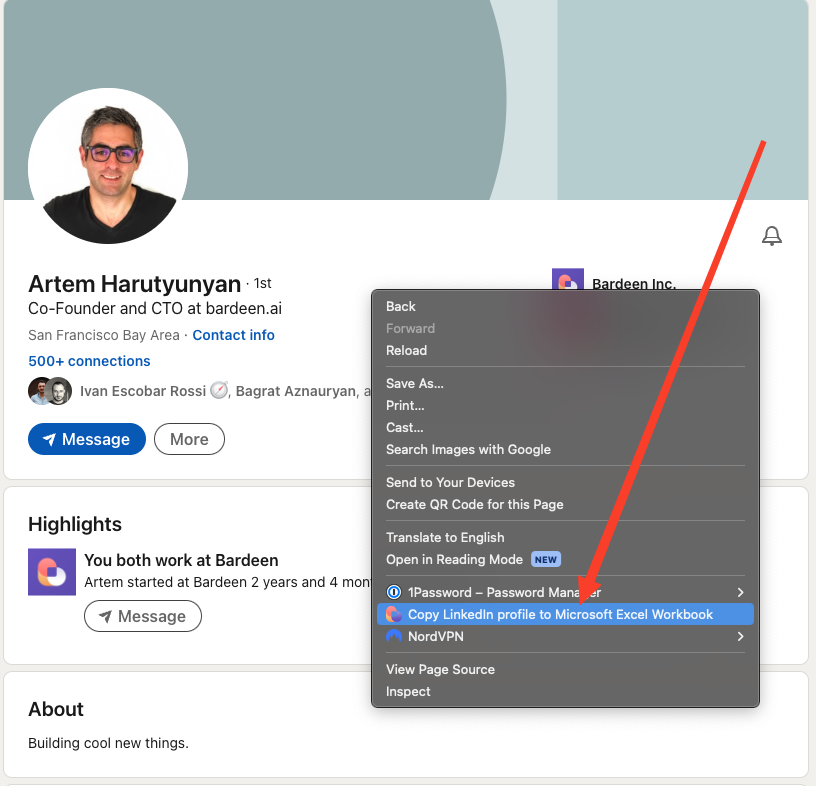Screen dimensions: 816x786
Task: Click the name Artem Harutyunyan
Action: (134, 284)
